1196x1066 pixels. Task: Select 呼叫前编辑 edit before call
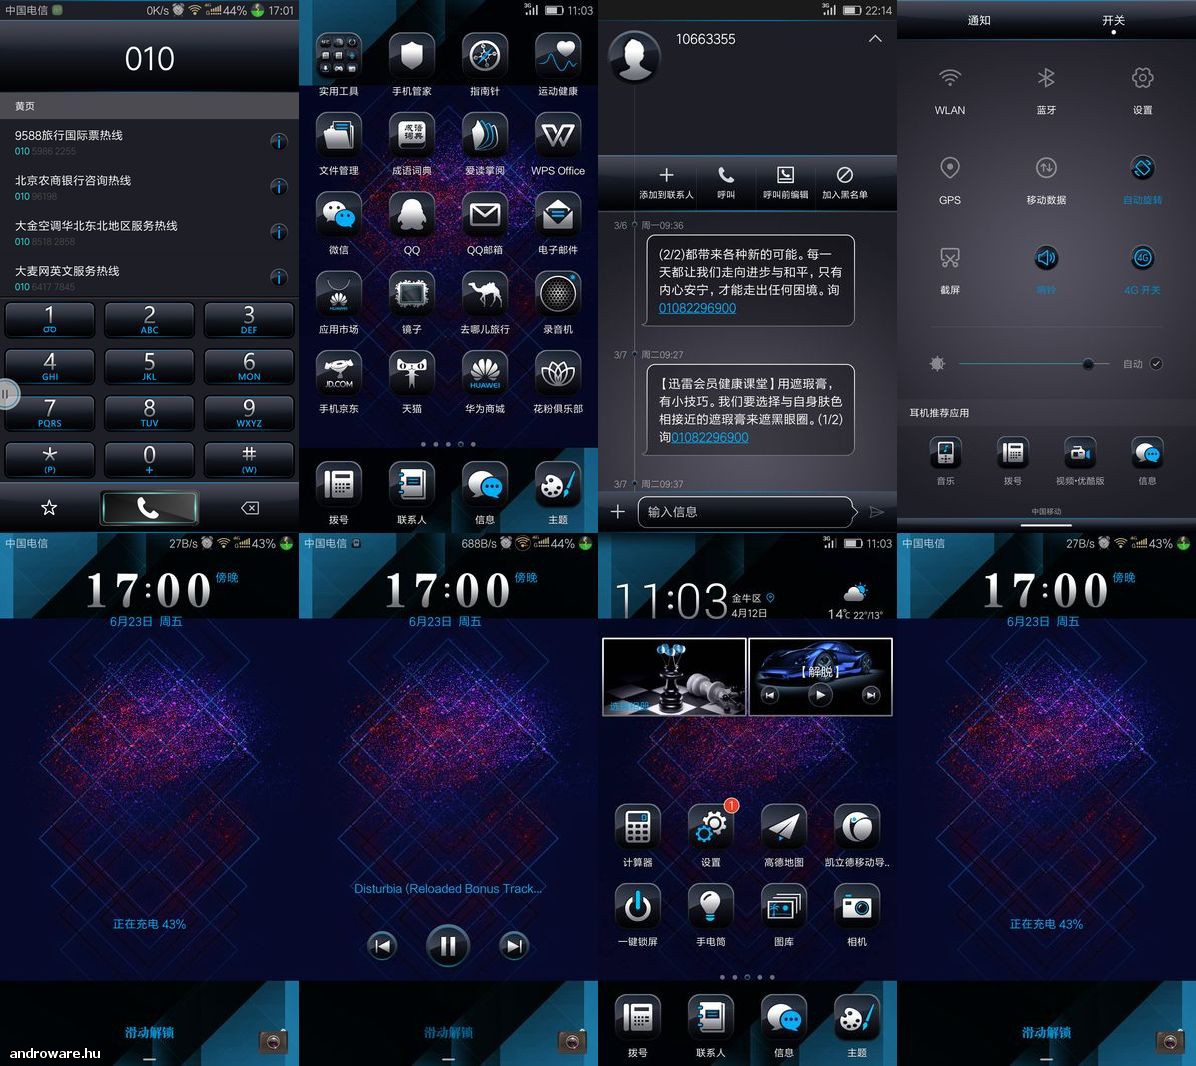785,183
